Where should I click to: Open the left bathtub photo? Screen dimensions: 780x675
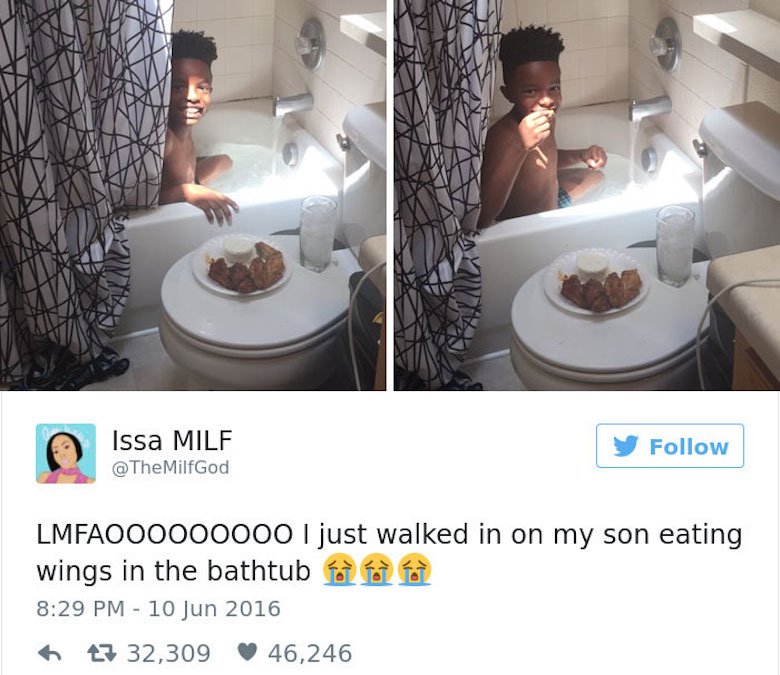point(193,195)
